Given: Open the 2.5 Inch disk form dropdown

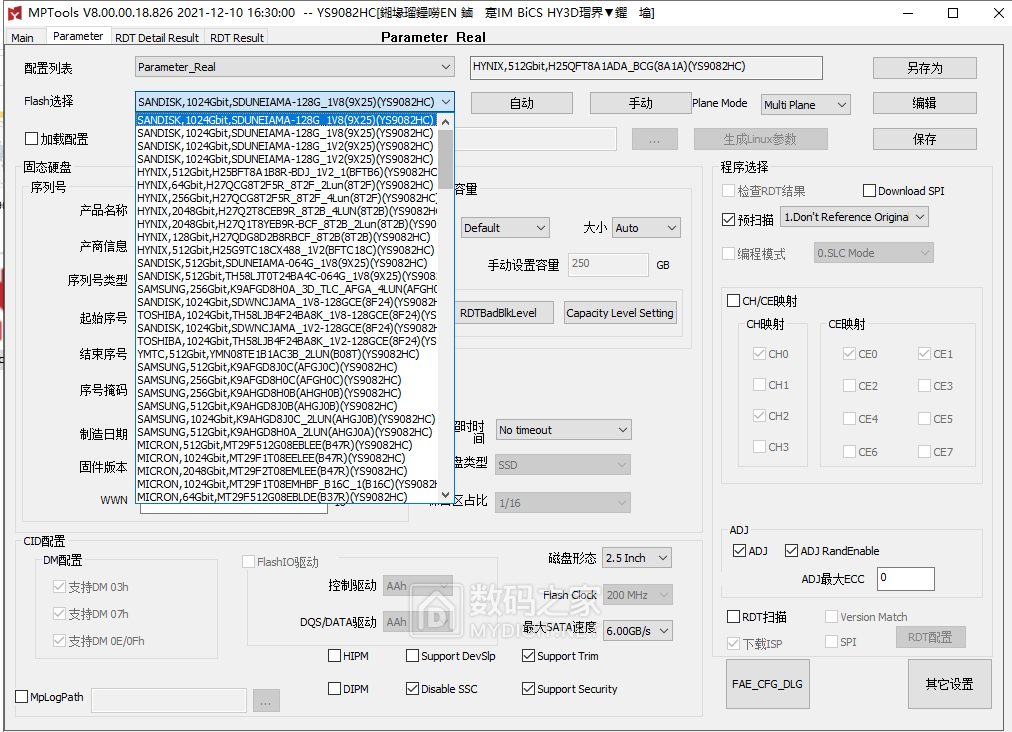Looking at the screenshot, I should click(x=636, y=557).
